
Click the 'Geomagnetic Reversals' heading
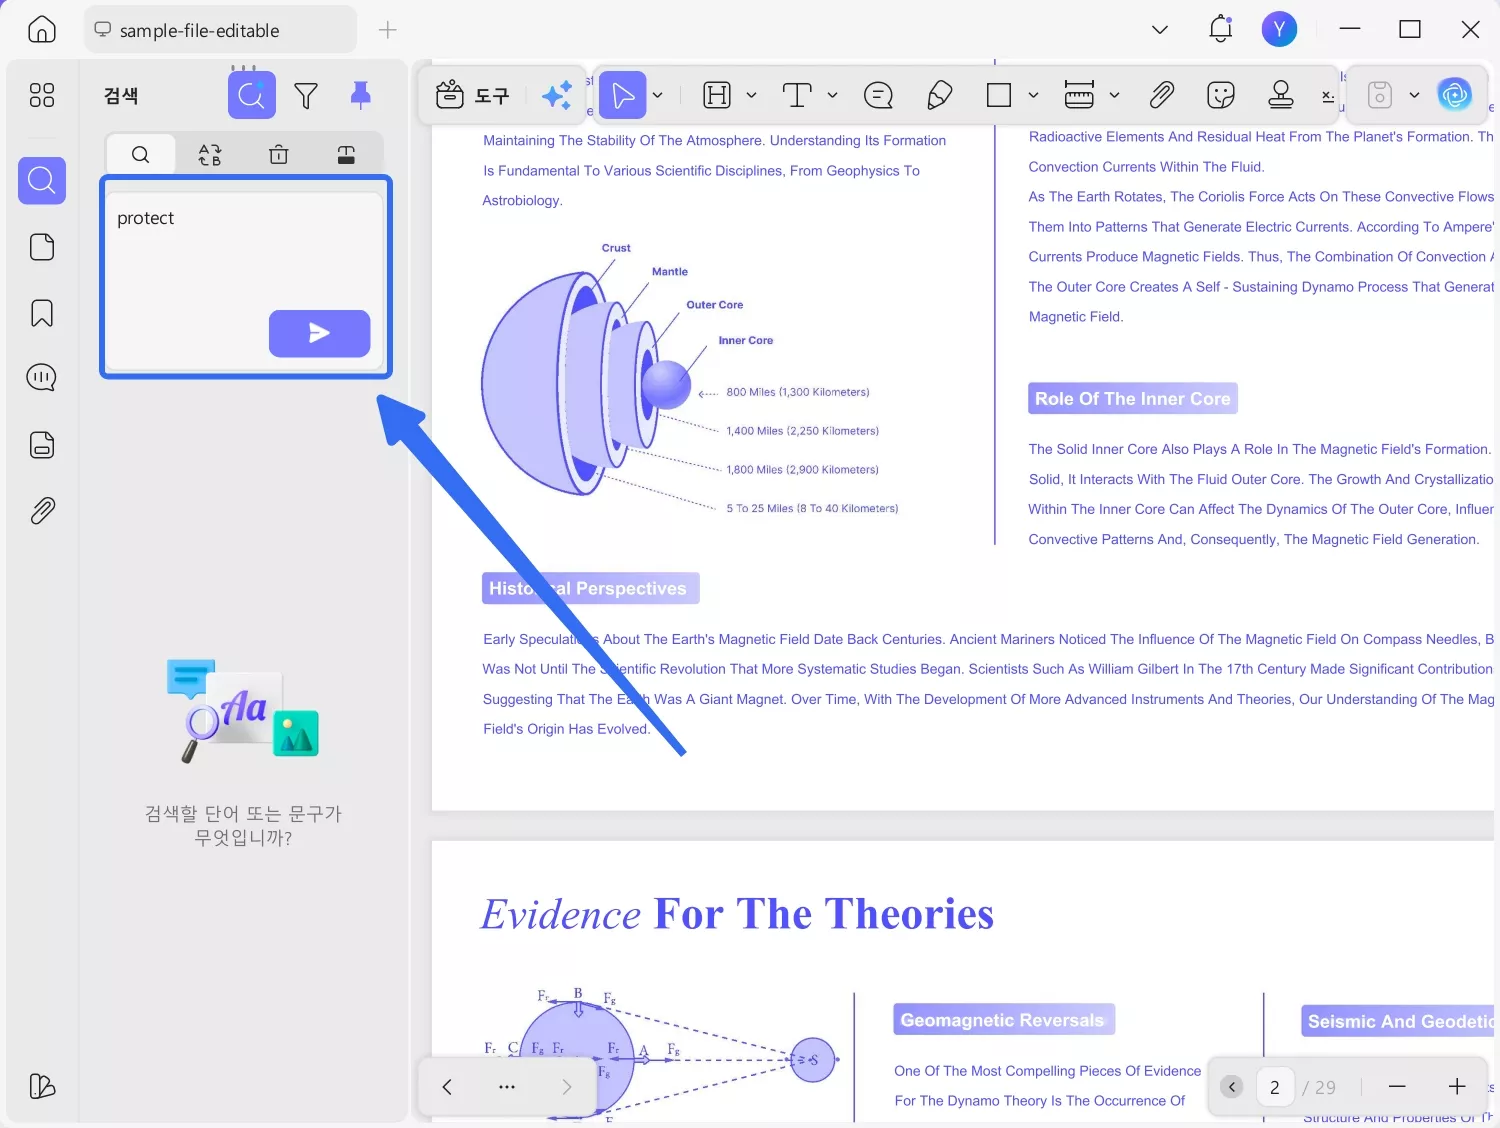point(1003,1020)
